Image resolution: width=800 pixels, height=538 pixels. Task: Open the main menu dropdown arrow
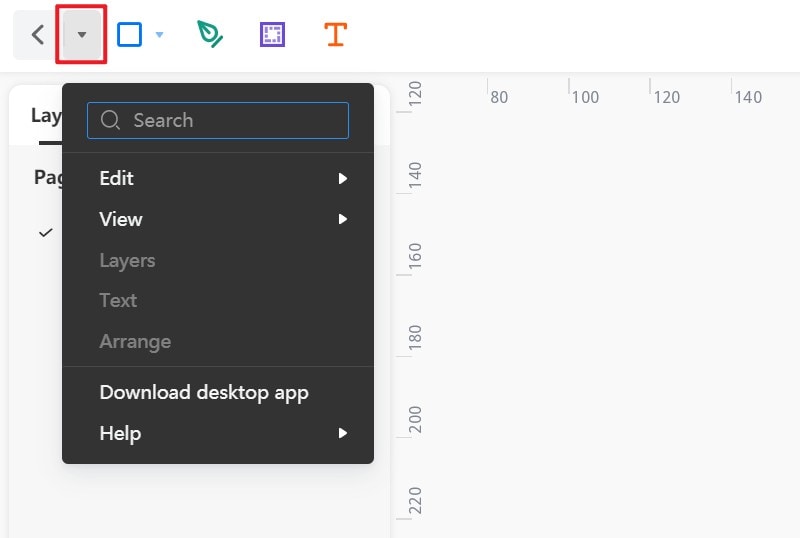point(82,35)
